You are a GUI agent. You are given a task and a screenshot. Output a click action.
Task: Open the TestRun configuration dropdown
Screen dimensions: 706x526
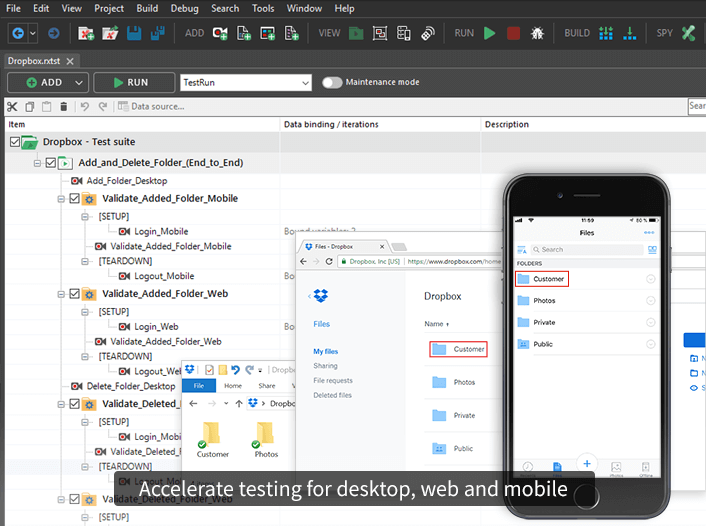pyautogui.click(x=305, y=83)
